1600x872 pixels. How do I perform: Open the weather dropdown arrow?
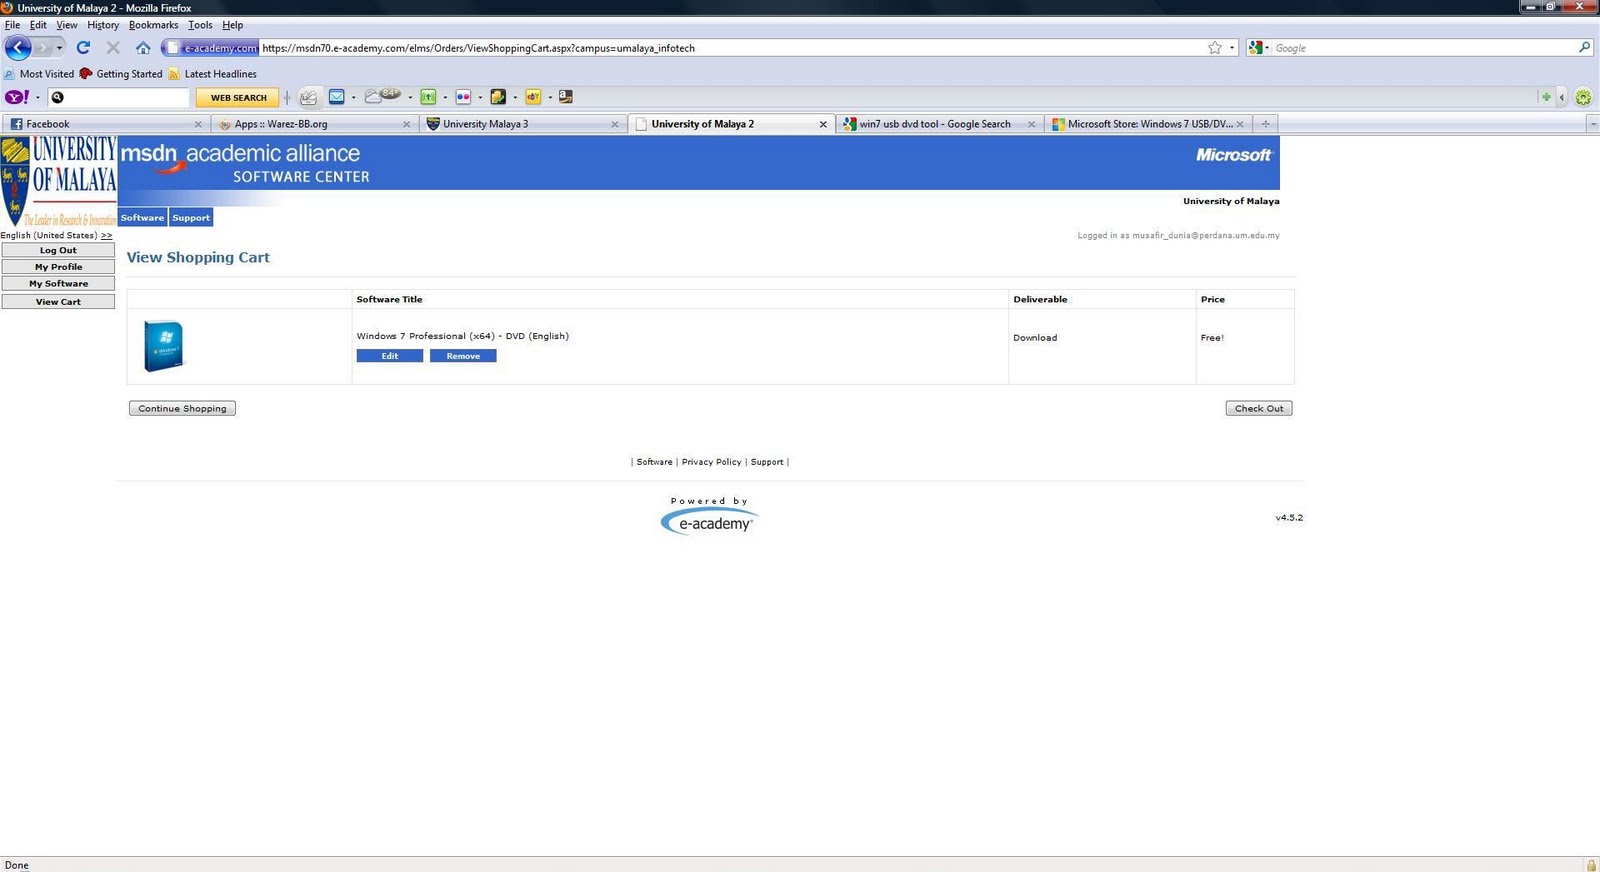pos(410,97)
